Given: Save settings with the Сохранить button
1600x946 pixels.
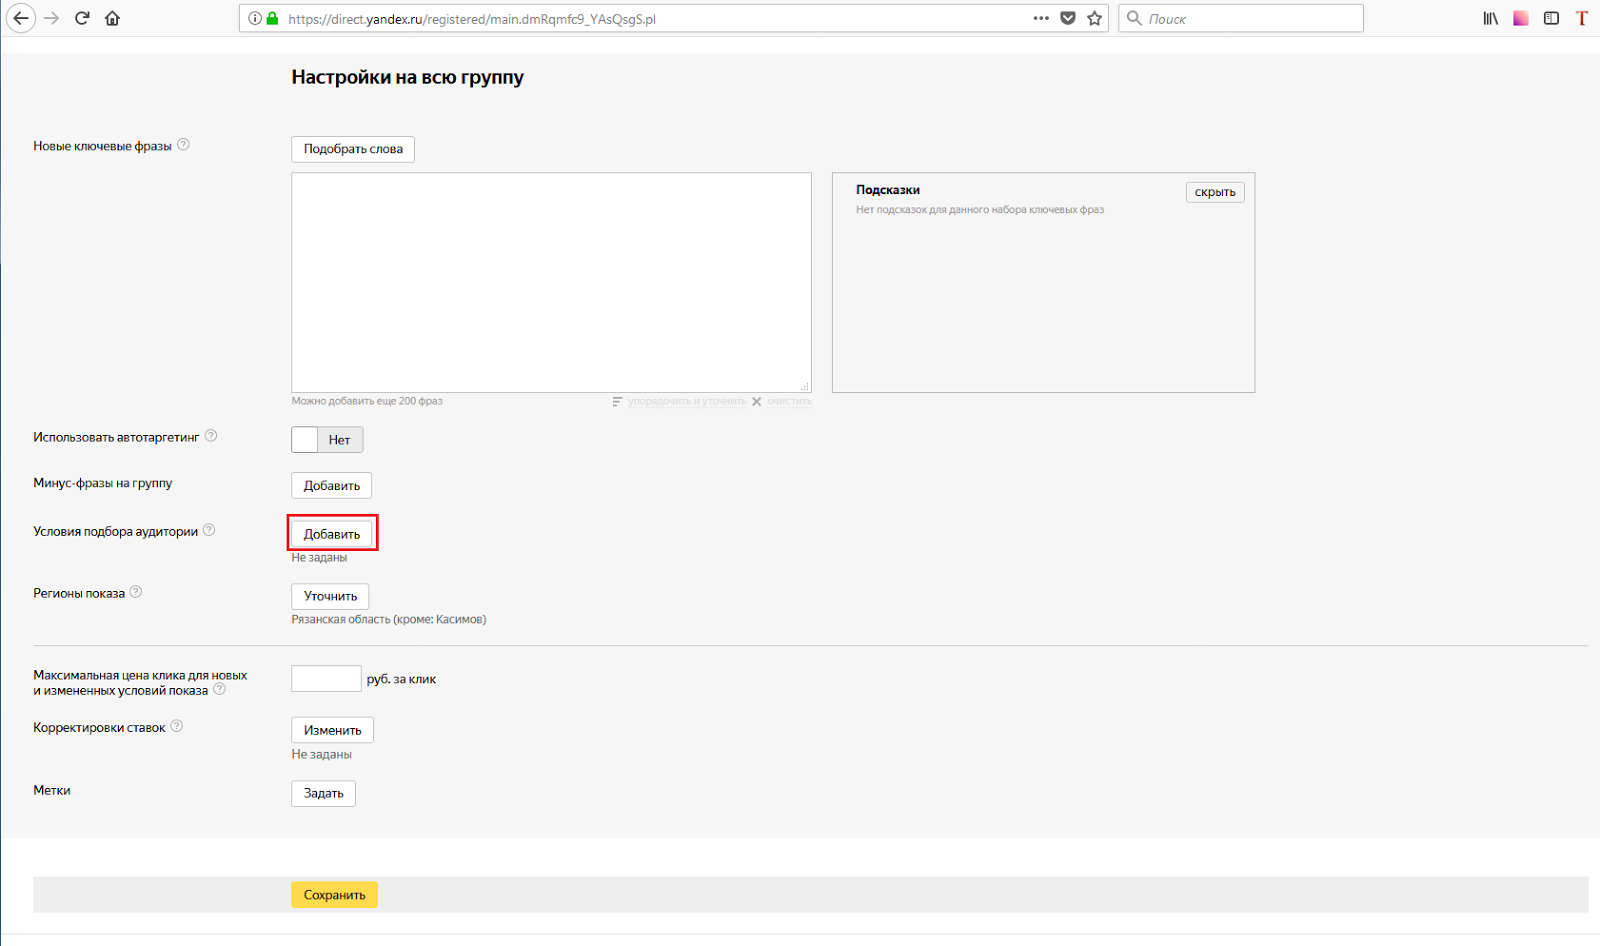Looking at the screenshot, I should click(334, 895).
